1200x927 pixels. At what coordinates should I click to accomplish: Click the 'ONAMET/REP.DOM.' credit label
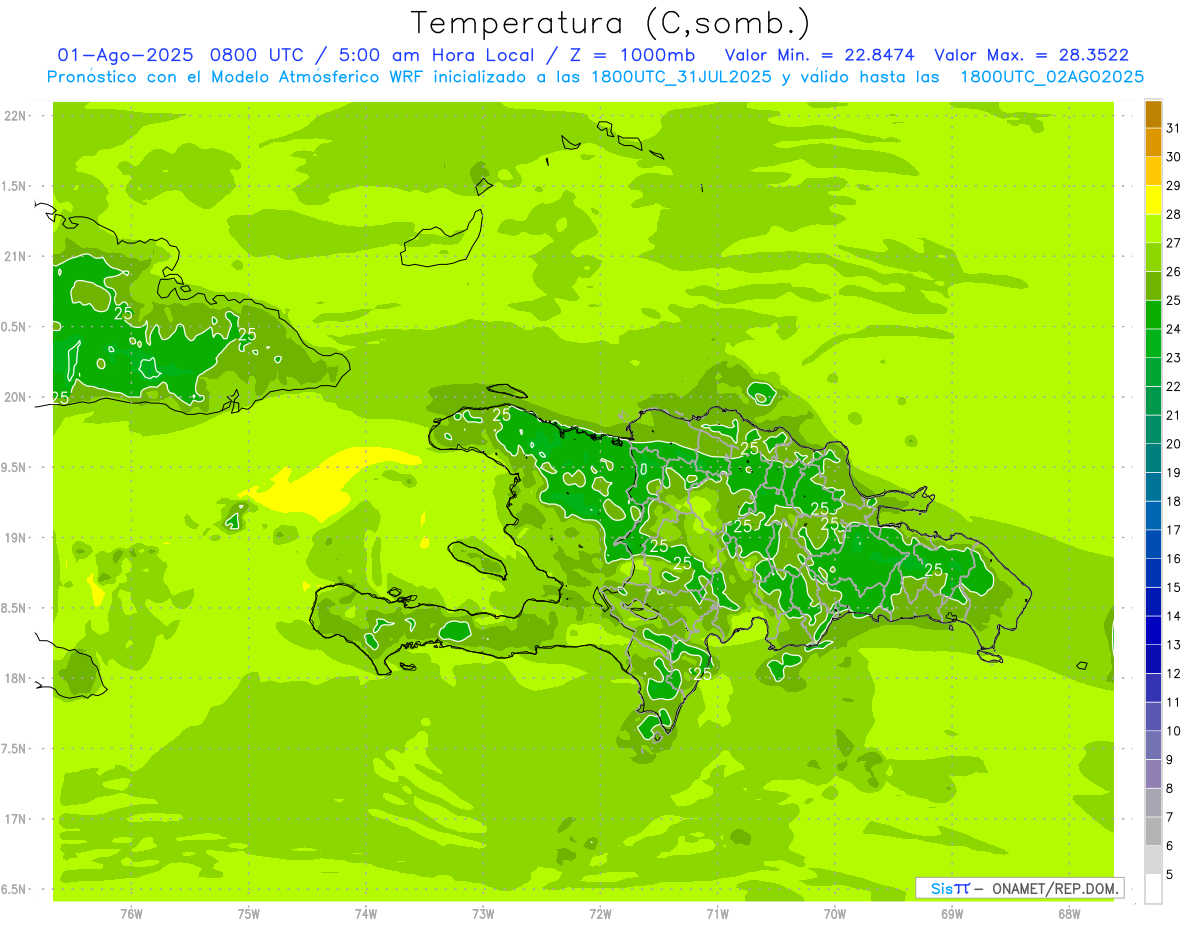[1057, 888]
